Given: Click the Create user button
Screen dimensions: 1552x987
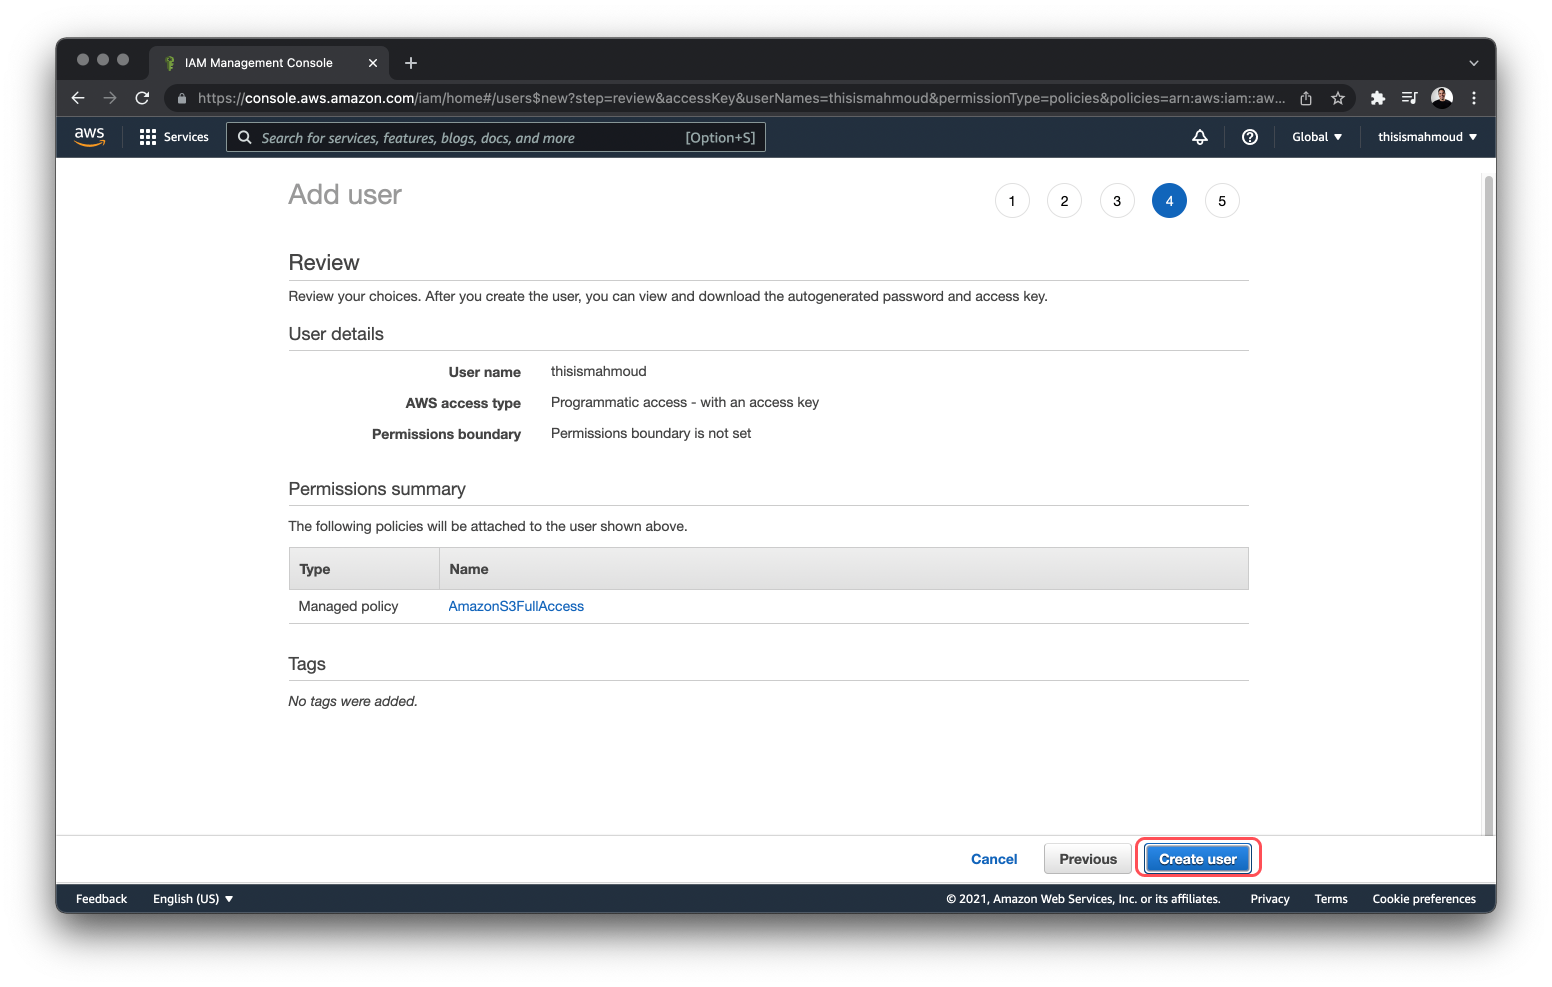Looking at the screenshot, I should coord(1197,859).
